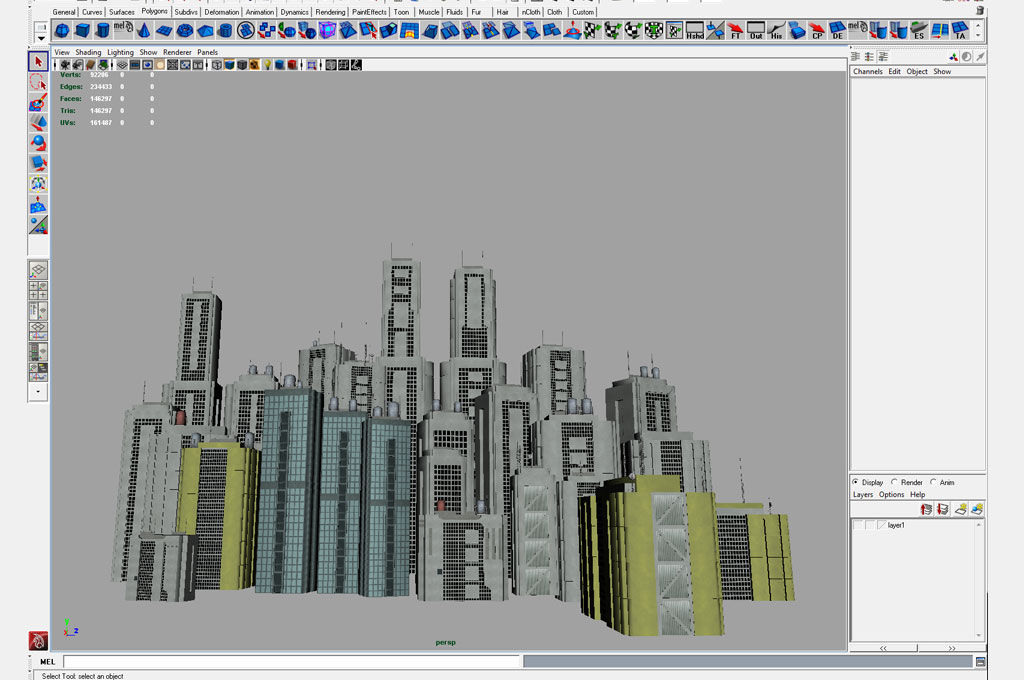The width and height of the screenshot is (1024, 680).
Task: Choose the Show manipulator tool
Action: [38, 225]
